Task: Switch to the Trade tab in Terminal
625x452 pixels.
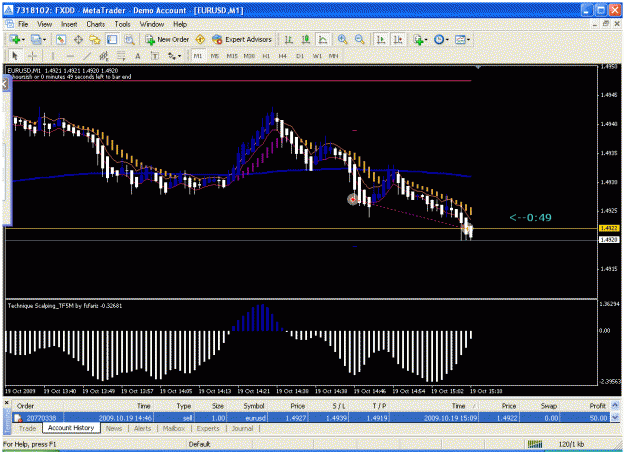Action: [28, 428]
